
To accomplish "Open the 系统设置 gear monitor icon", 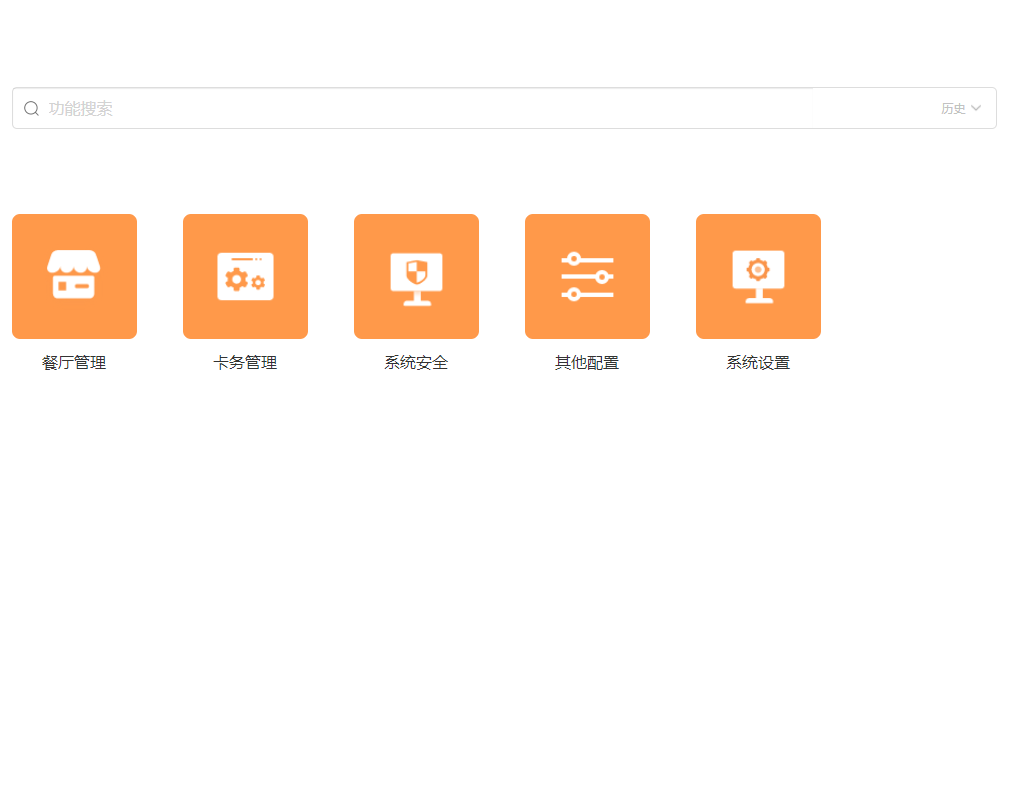I will [758, 276].
